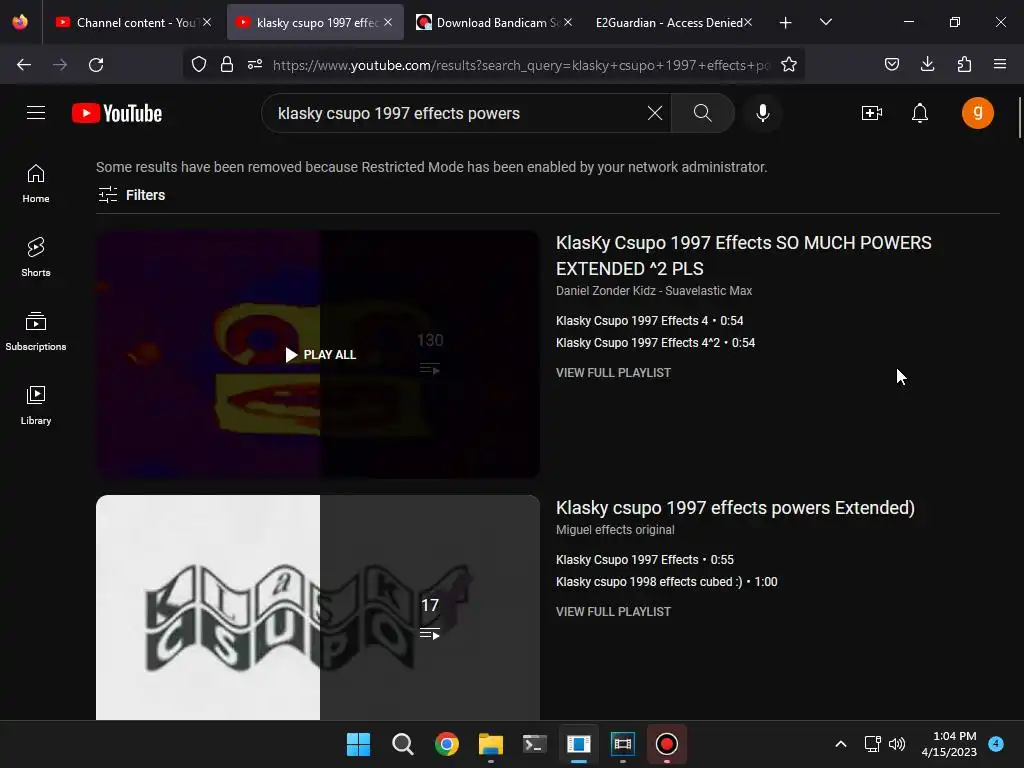Open site permissions icon in address bar
Image resolution: width=1024 pixels, height=768 pixels.
255,64
